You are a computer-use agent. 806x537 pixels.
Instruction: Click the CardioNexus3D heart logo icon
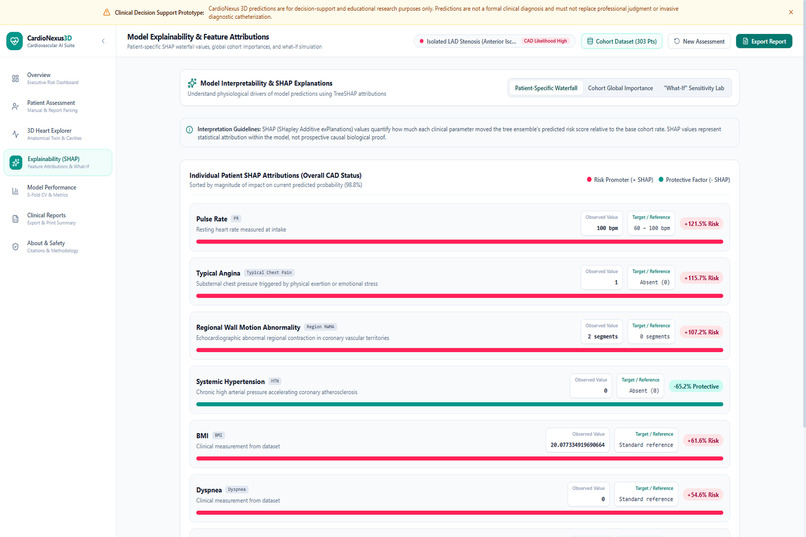click(x=14, y=41)
